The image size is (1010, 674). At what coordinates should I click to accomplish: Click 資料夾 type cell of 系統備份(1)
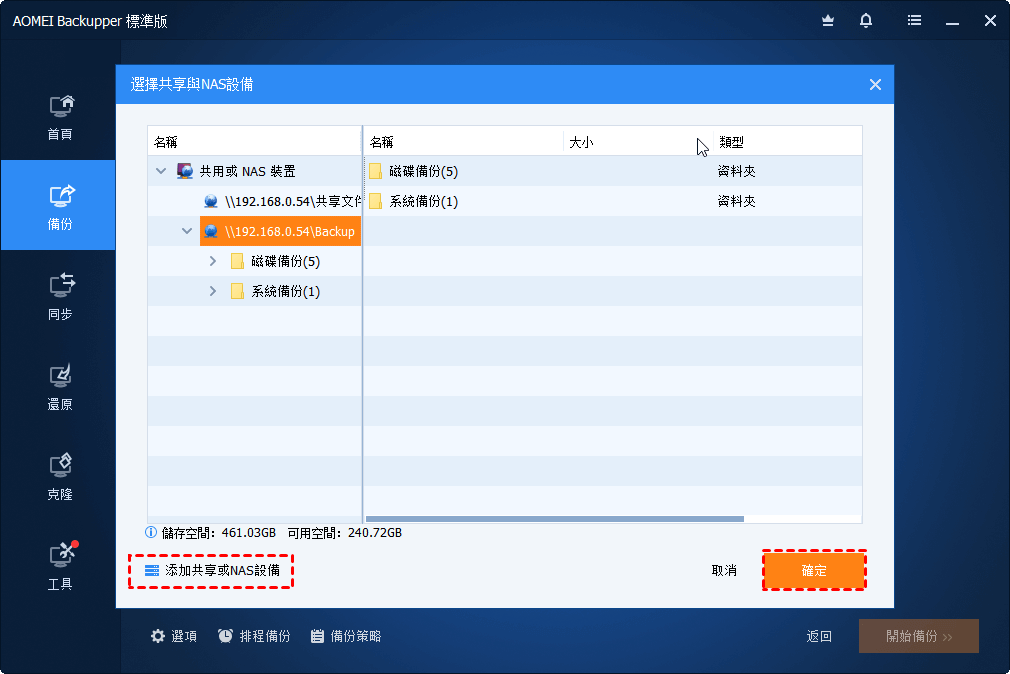tap(736, 201)
